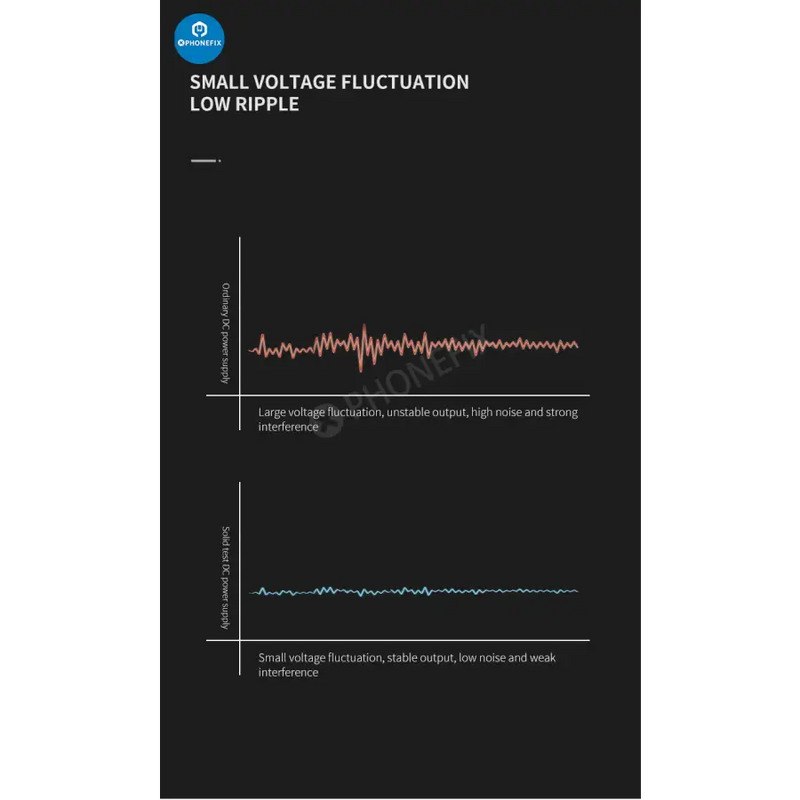This screenshot has height=800, width=800.
Task: Click the "Small voltage fluctuation" caption phrase
Action: (x=320, y=658)
